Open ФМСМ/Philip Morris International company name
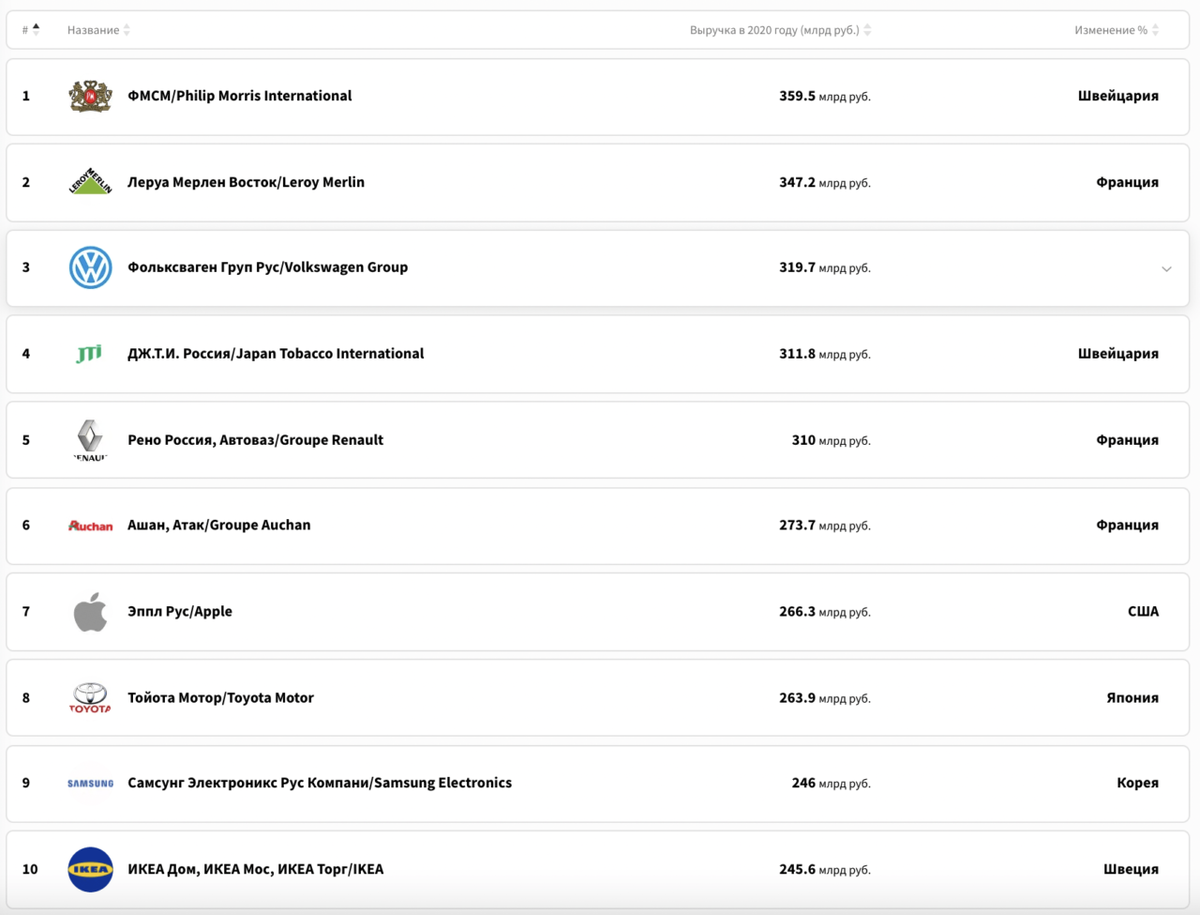Image resolution: width=1200 pixels, height=915 pixels. pyautogui.click(x=240, y=96)
